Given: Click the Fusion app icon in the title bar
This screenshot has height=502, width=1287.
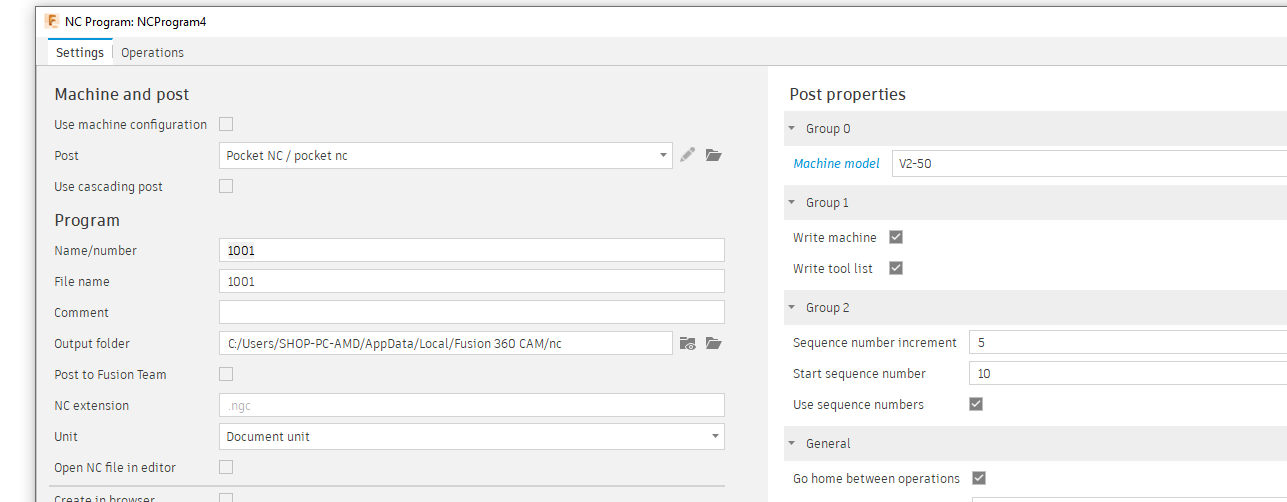Looking at the screenshot, I should (x=52, y=21).
